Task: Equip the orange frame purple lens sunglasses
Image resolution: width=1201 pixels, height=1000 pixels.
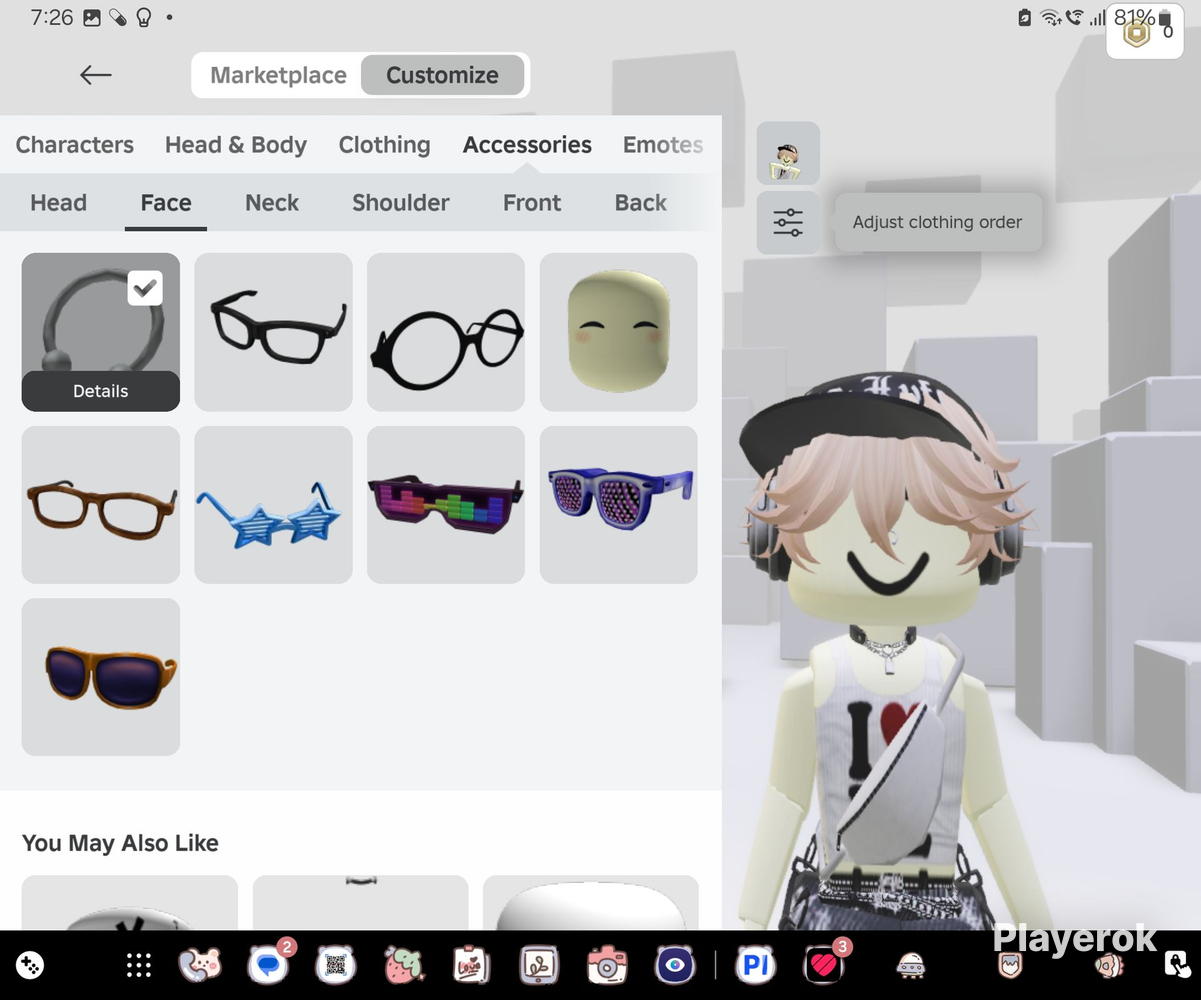Action: click(x=101, y=677)
